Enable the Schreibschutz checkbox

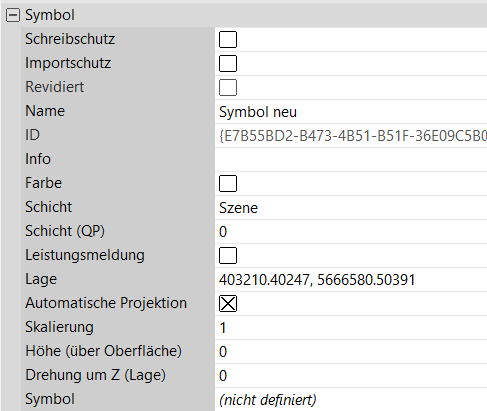(x=228, y=40)
